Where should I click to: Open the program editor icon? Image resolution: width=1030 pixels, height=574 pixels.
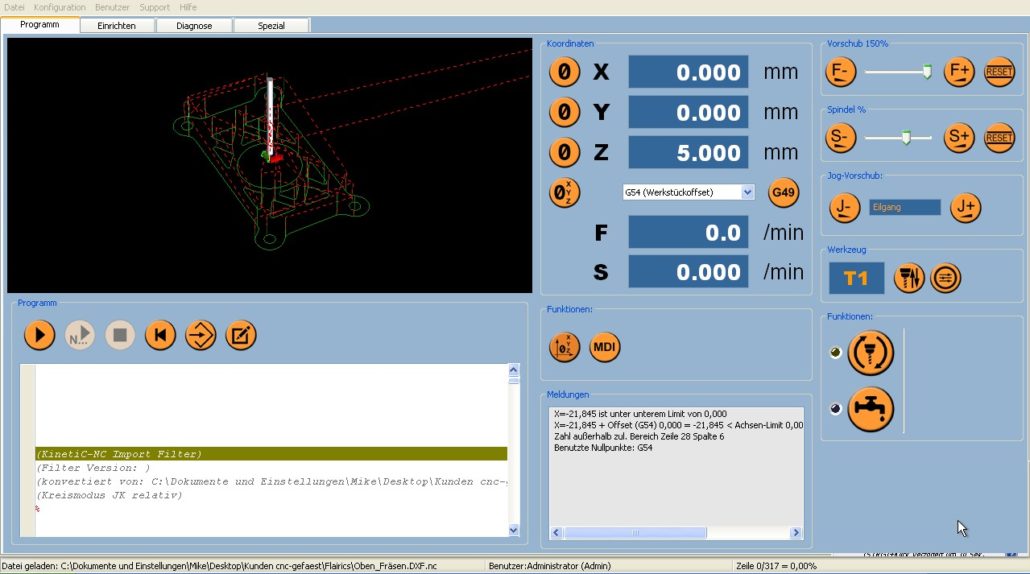(x=240, y=335)
